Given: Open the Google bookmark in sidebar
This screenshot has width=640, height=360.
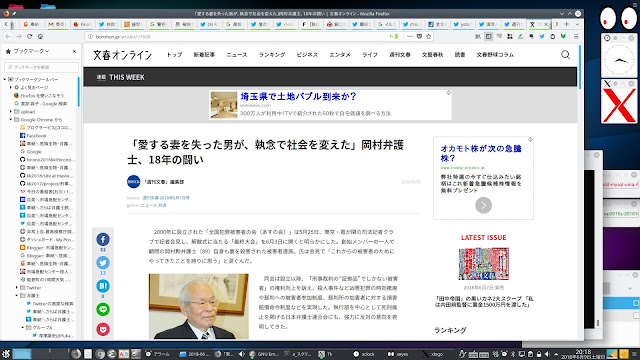Looking at the screenshot, I should click(x=34, y=151).
